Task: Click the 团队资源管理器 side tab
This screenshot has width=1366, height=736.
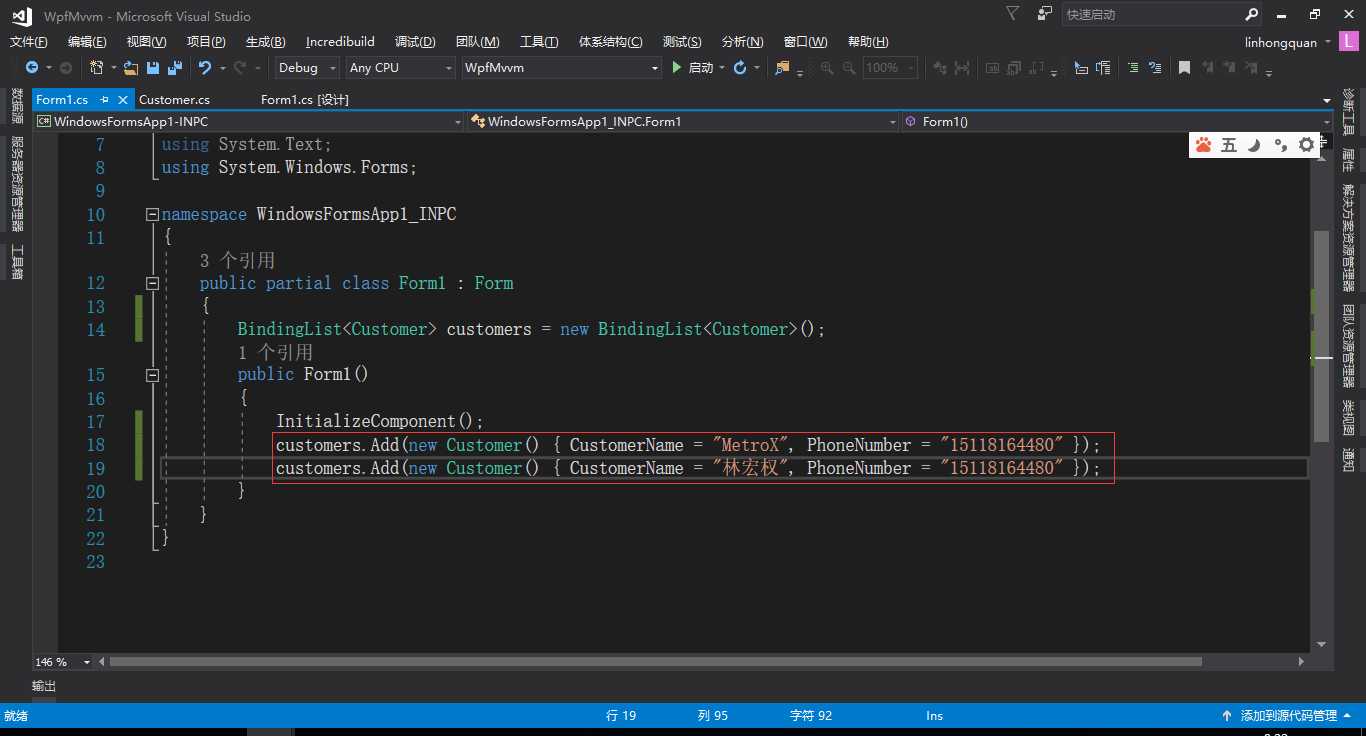Action: (1348, 346)
